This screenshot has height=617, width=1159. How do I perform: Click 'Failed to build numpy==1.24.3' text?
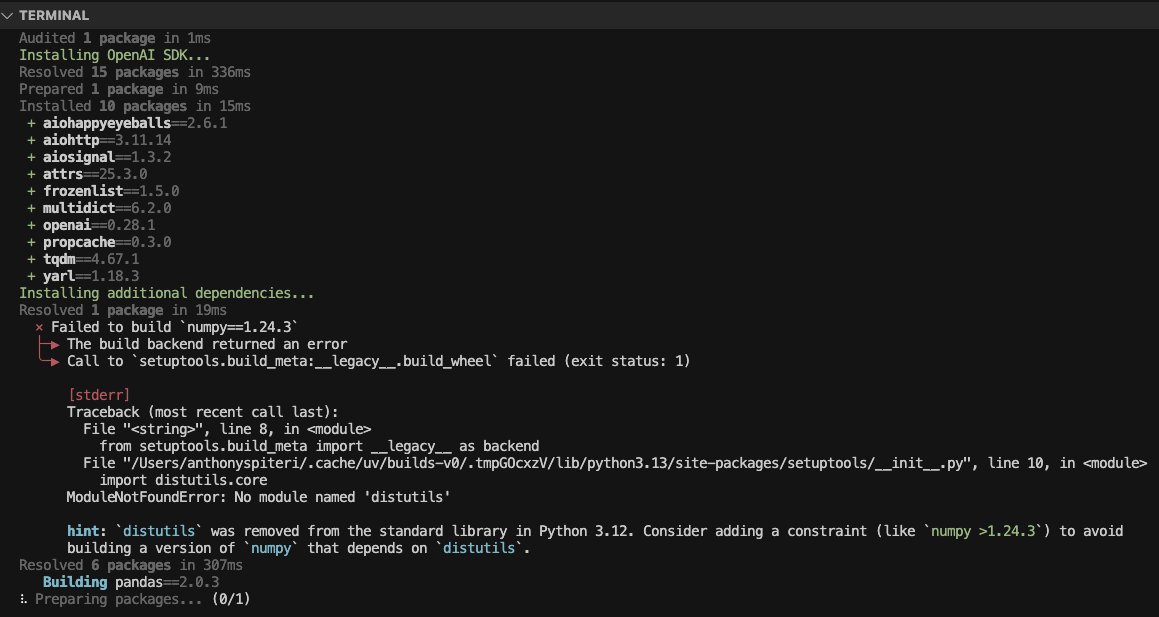click(x=174, y=327)
